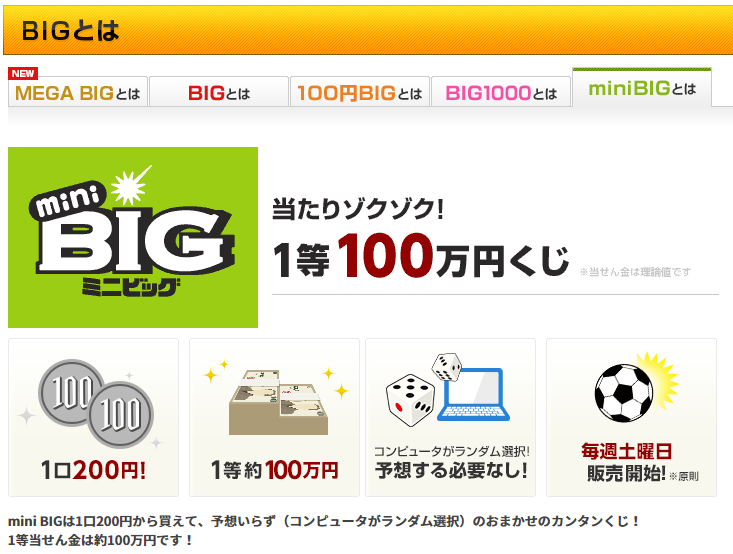733x554 pixels.
Task: Open the BIG1000とは tab
Action: point(501,92)
